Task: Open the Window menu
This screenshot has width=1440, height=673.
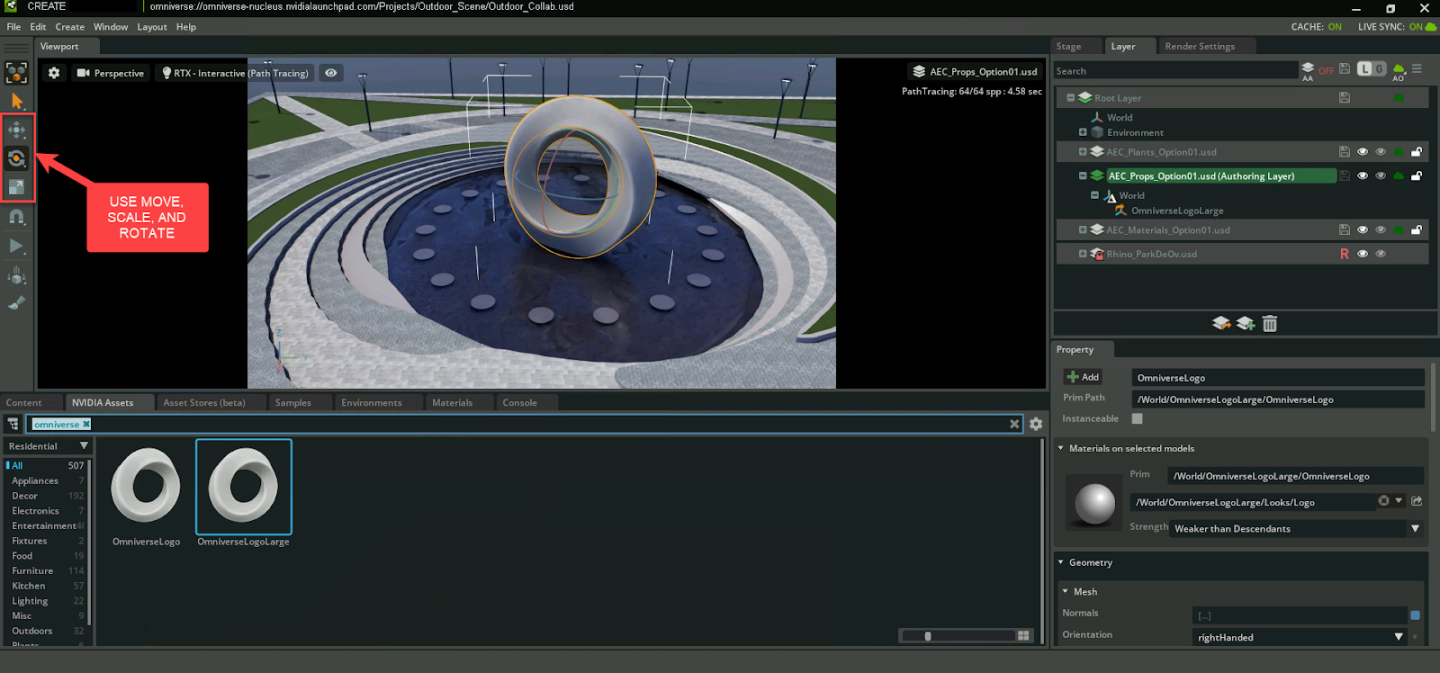Action: point(111,27)
